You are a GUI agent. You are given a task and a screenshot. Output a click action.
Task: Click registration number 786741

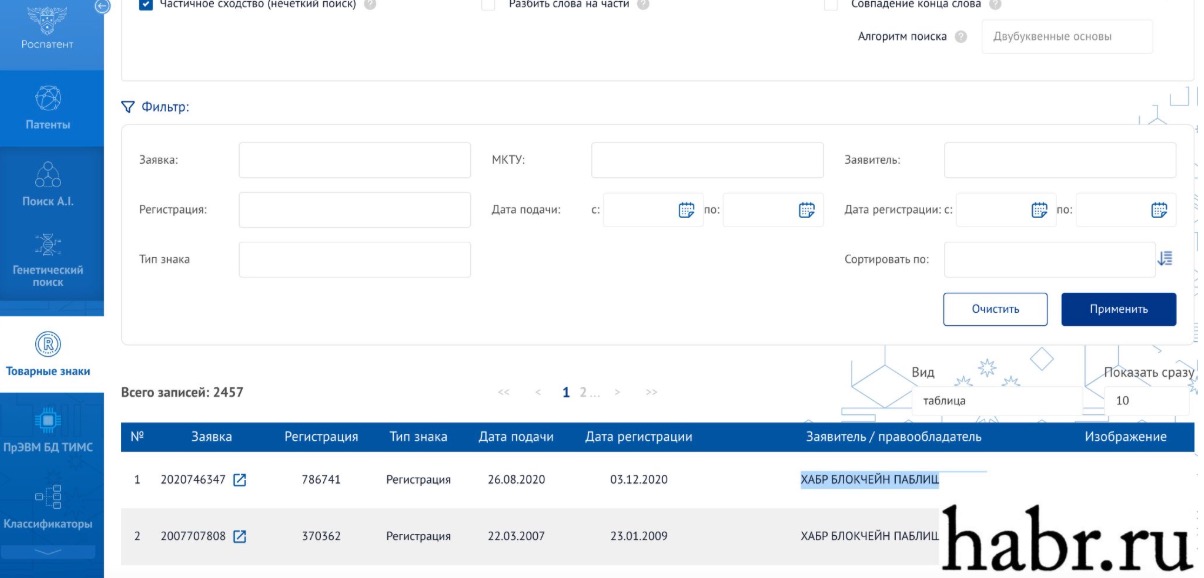[x=321, y=480]
